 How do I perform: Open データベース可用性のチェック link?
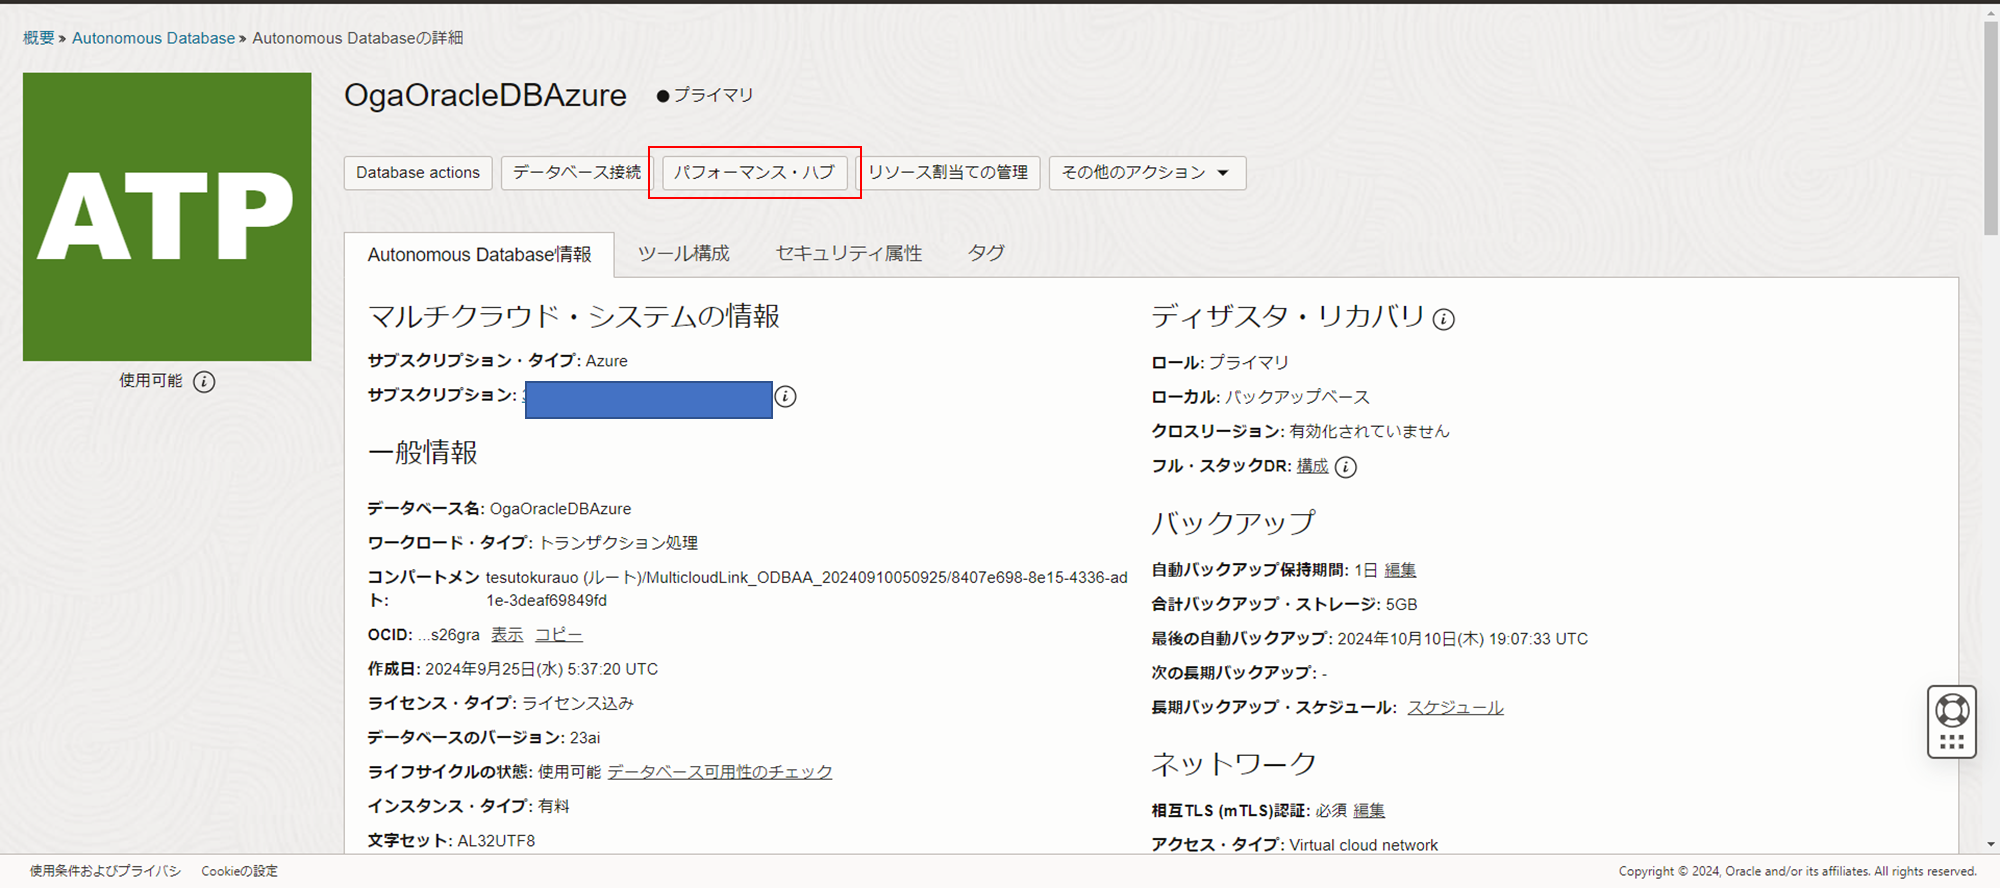[720, 772]
